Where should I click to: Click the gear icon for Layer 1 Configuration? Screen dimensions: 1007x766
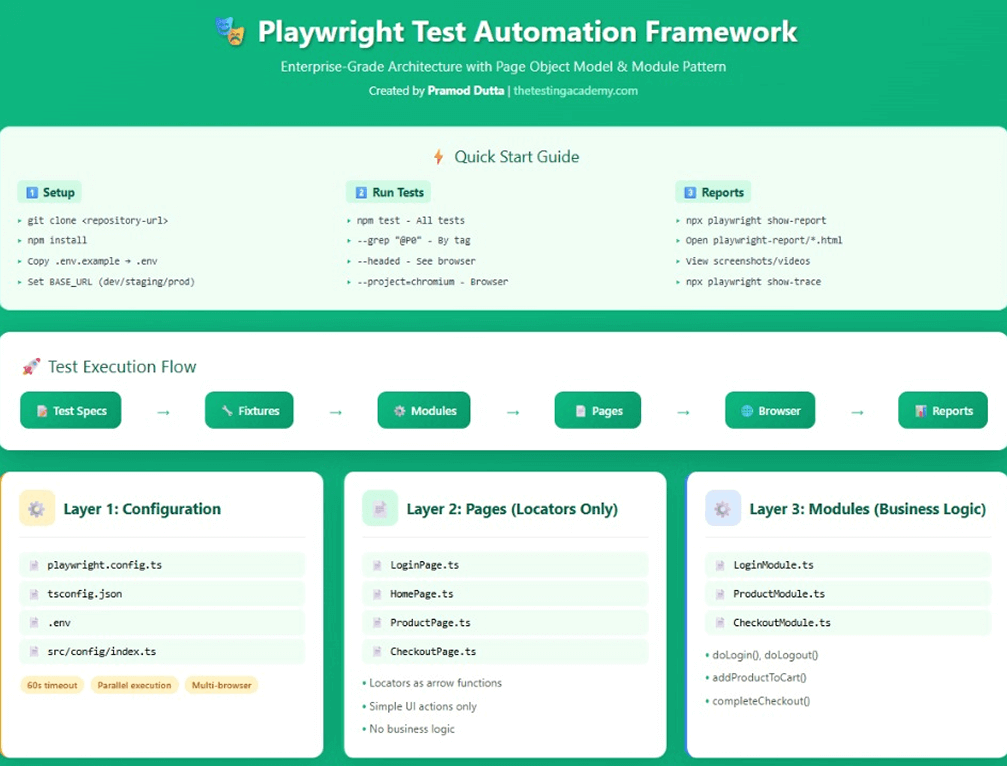tap(37, 509)
